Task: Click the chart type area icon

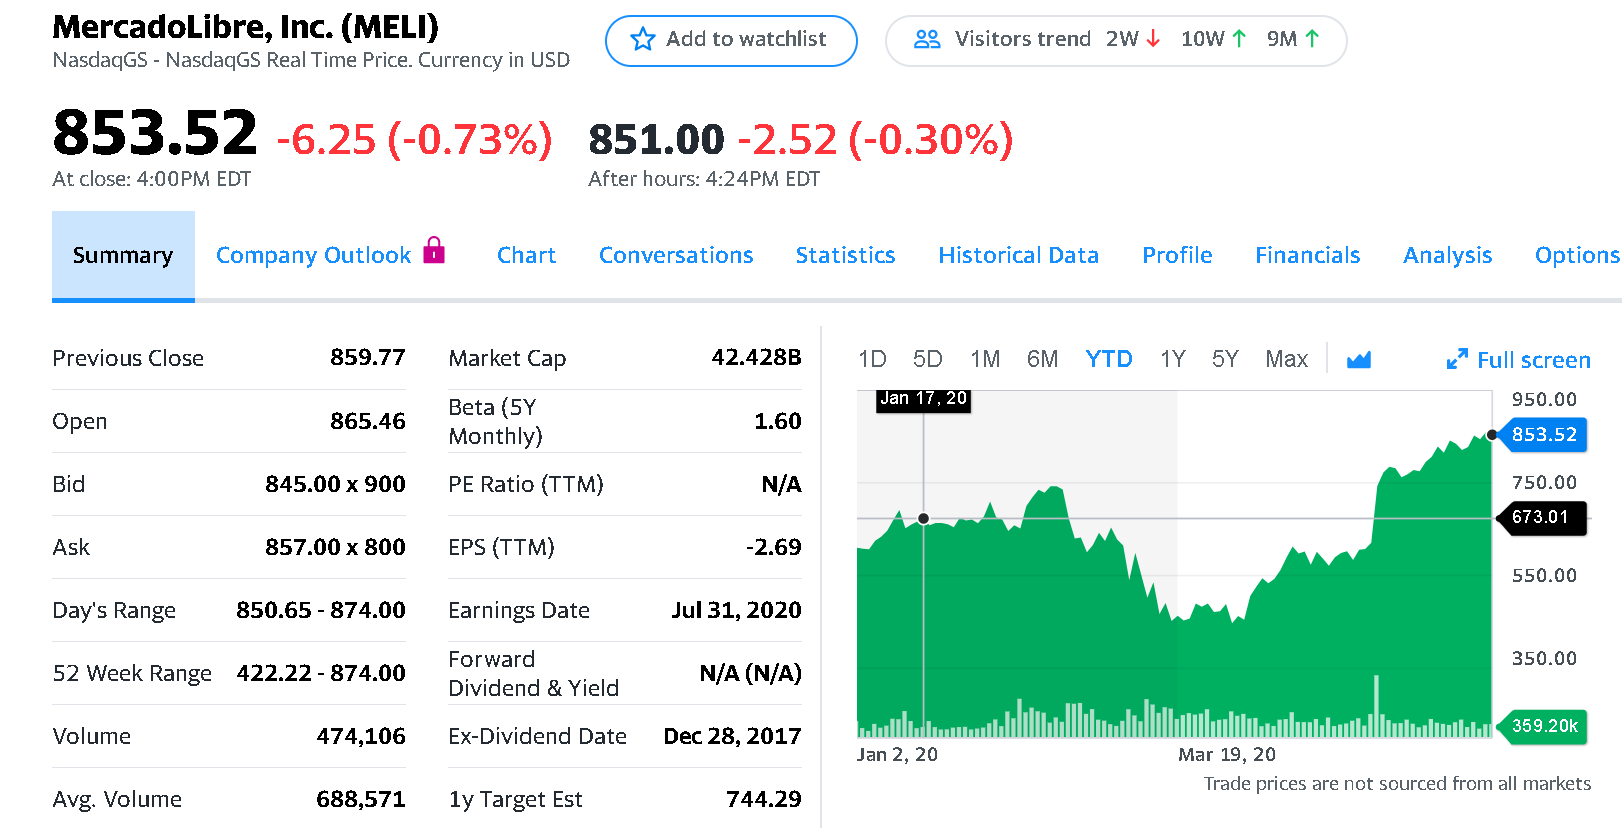Action: (1358, 359)
